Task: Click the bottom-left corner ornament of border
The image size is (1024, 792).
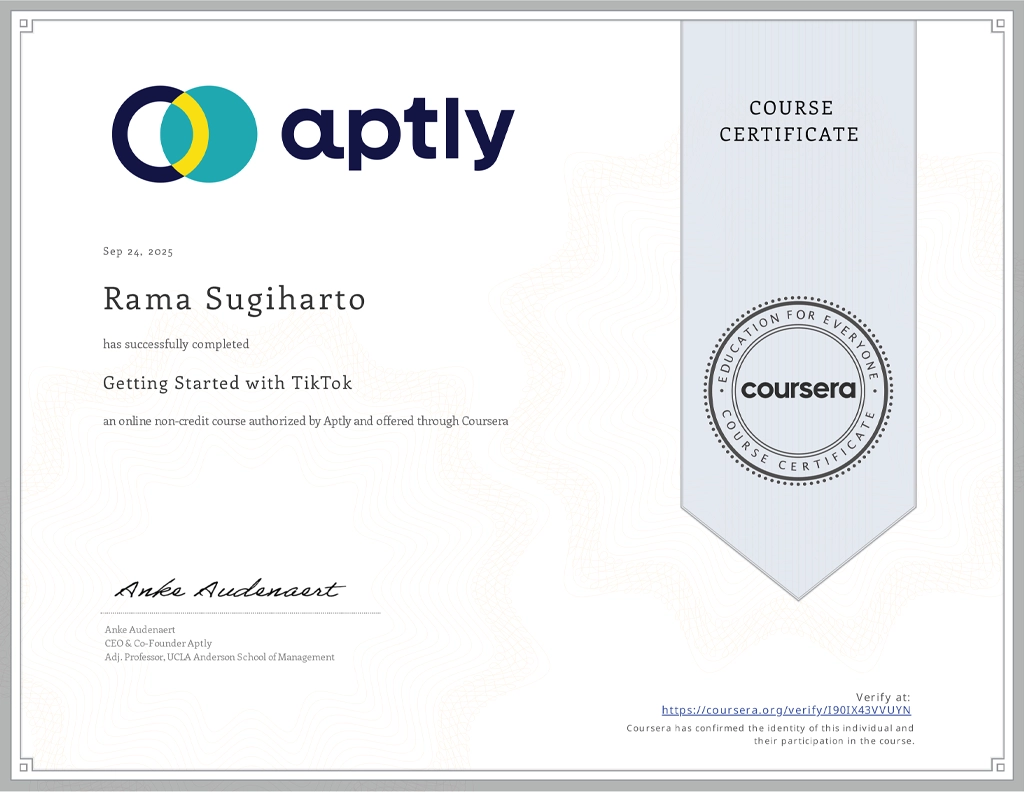Action: (26, 765)
